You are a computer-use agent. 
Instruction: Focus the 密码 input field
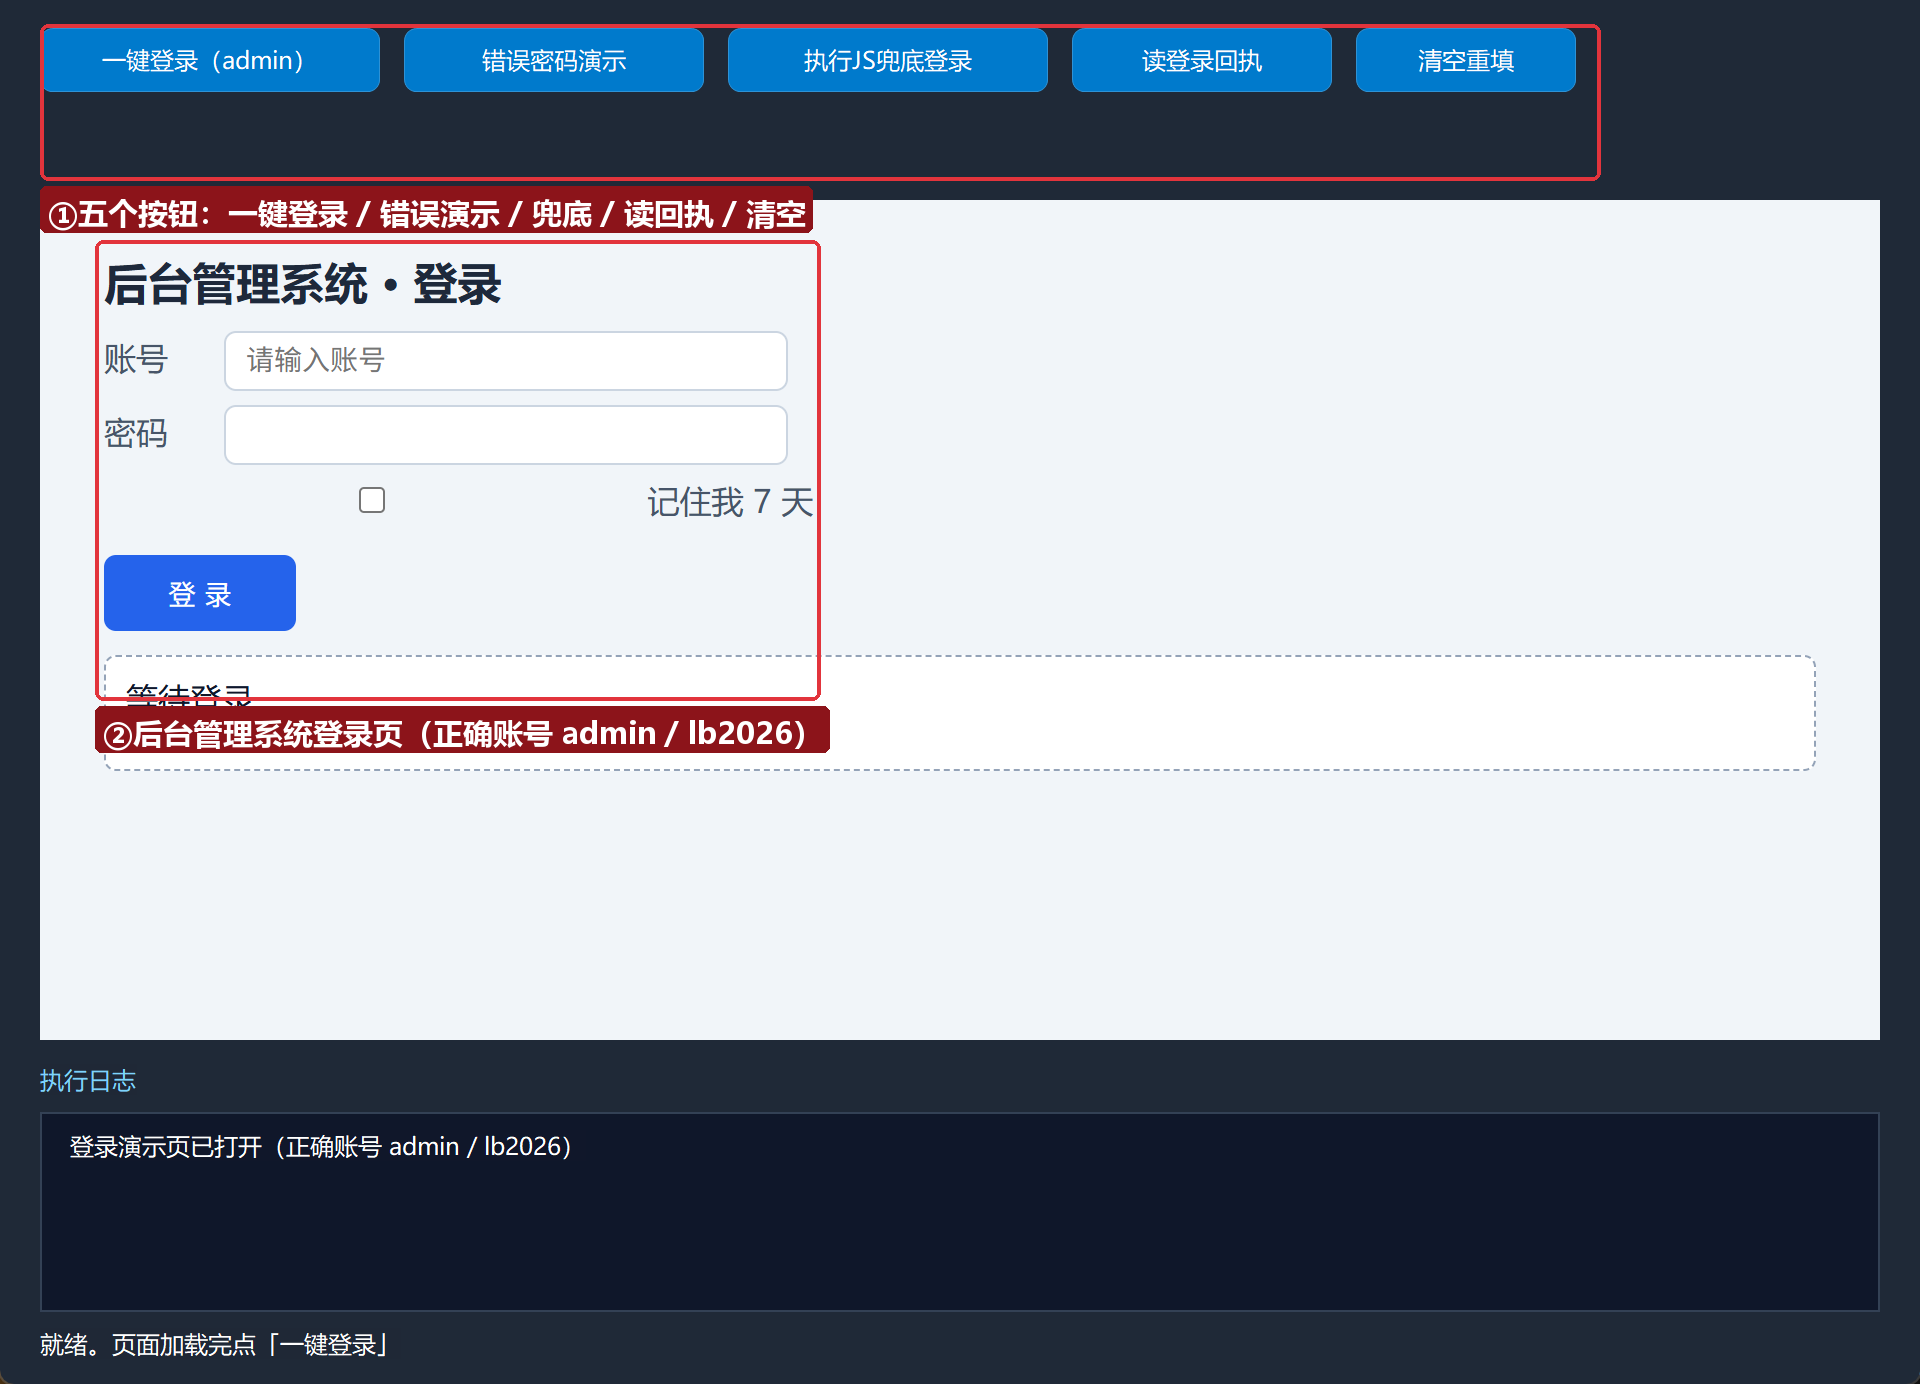point(506,435)
